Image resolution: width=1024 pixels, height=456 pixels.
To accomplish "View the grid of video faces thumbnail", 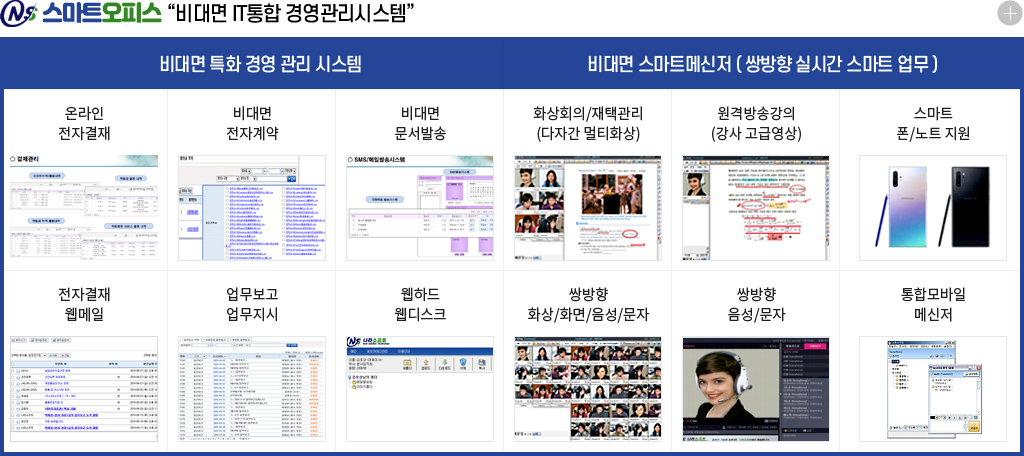I will click(x=588, y=389).
